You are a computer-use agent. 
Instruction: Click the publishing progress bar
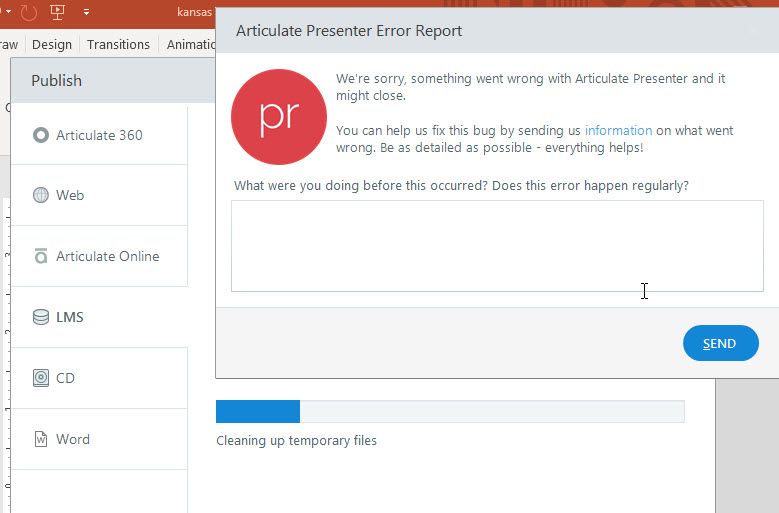450,411
